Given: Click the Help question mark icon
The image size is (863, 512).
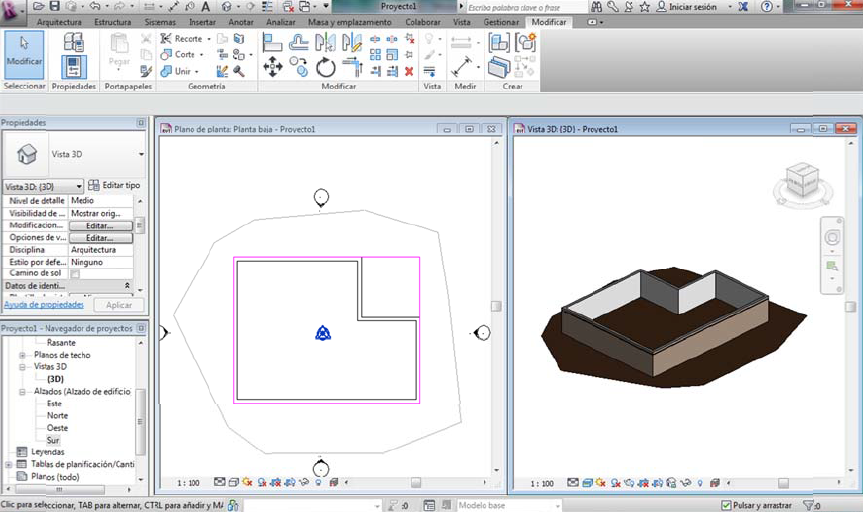Looking at the screenshot, I should point(766,7).
